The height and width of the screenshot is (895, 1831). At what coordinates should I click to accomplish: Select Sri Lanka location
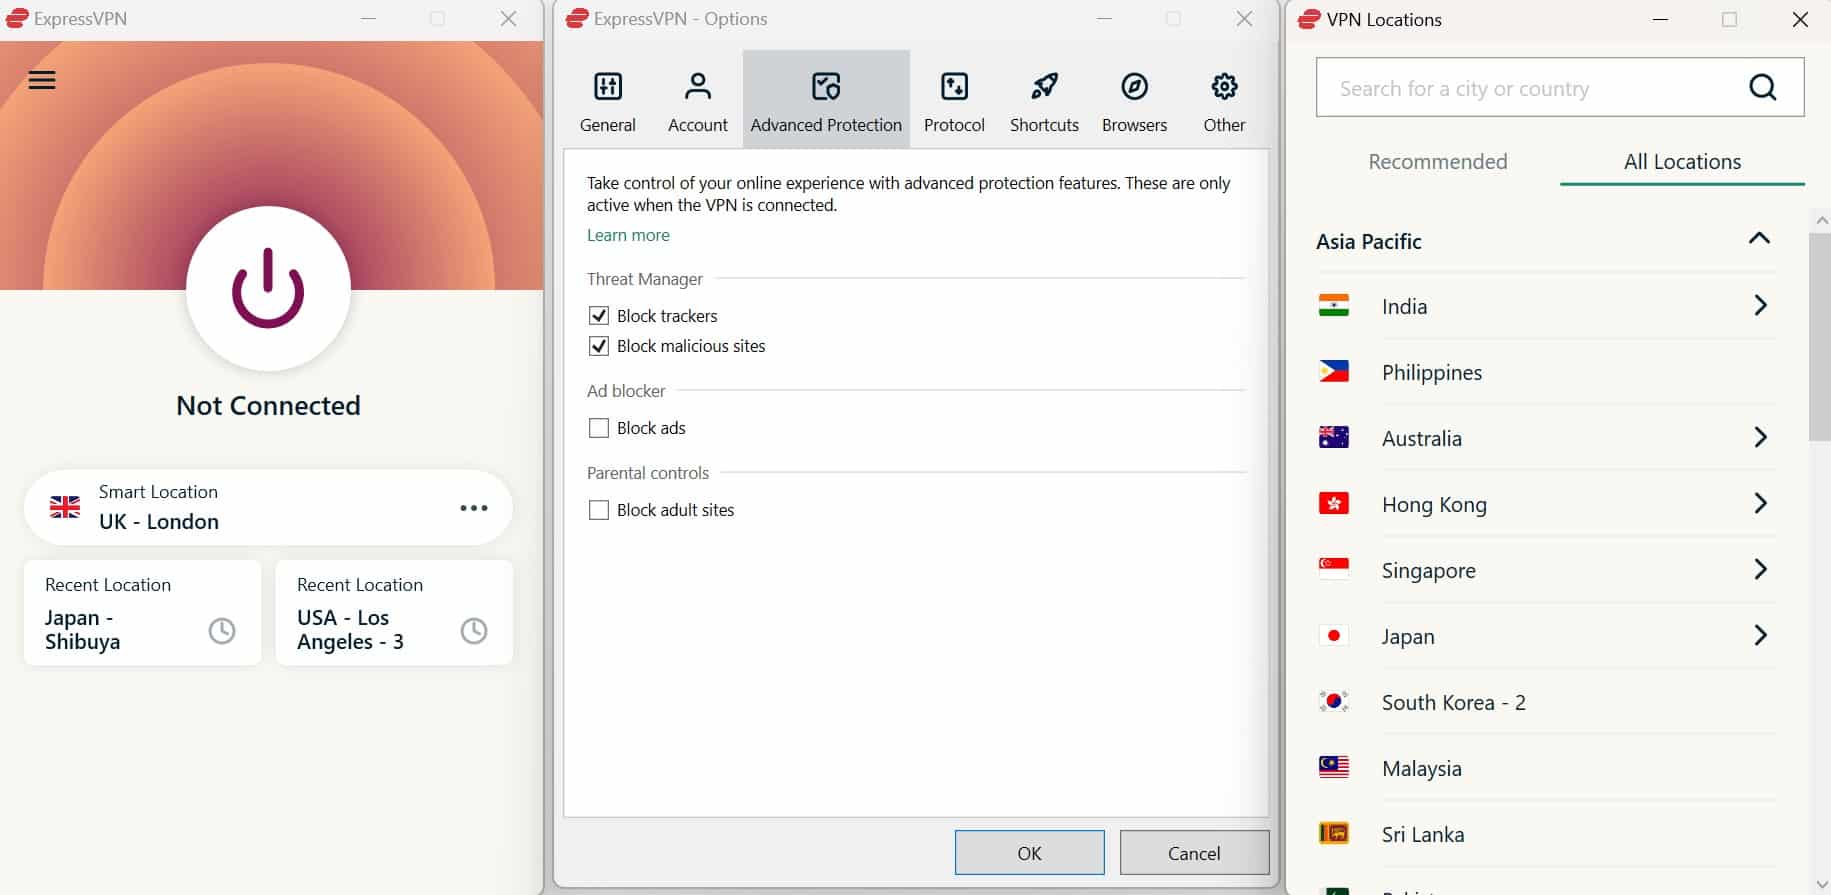click(x=1546, y=834)
